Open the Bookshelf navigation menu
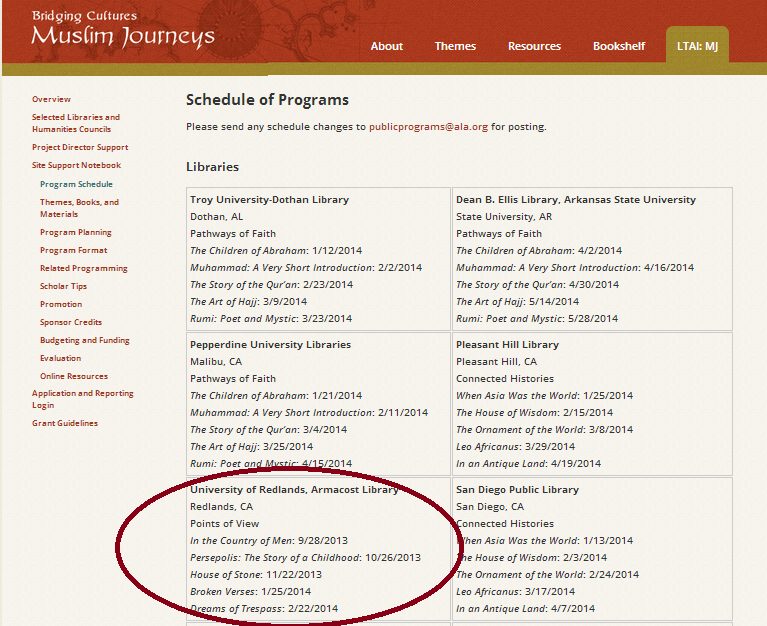The width and height of the screenshot is (767, 626). tap(619, 46)
